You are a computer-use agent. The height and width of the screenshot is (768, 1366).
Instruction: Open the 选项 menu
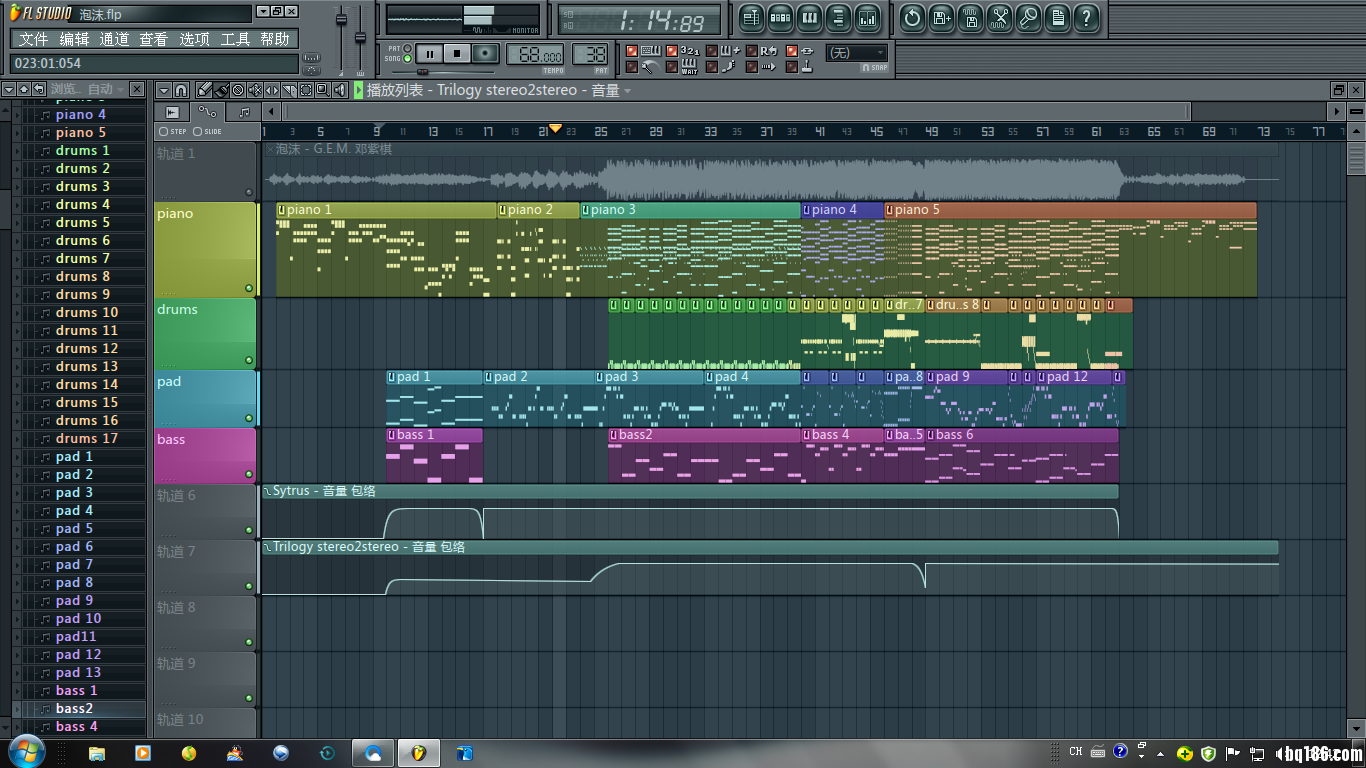[x=194, y=39]
